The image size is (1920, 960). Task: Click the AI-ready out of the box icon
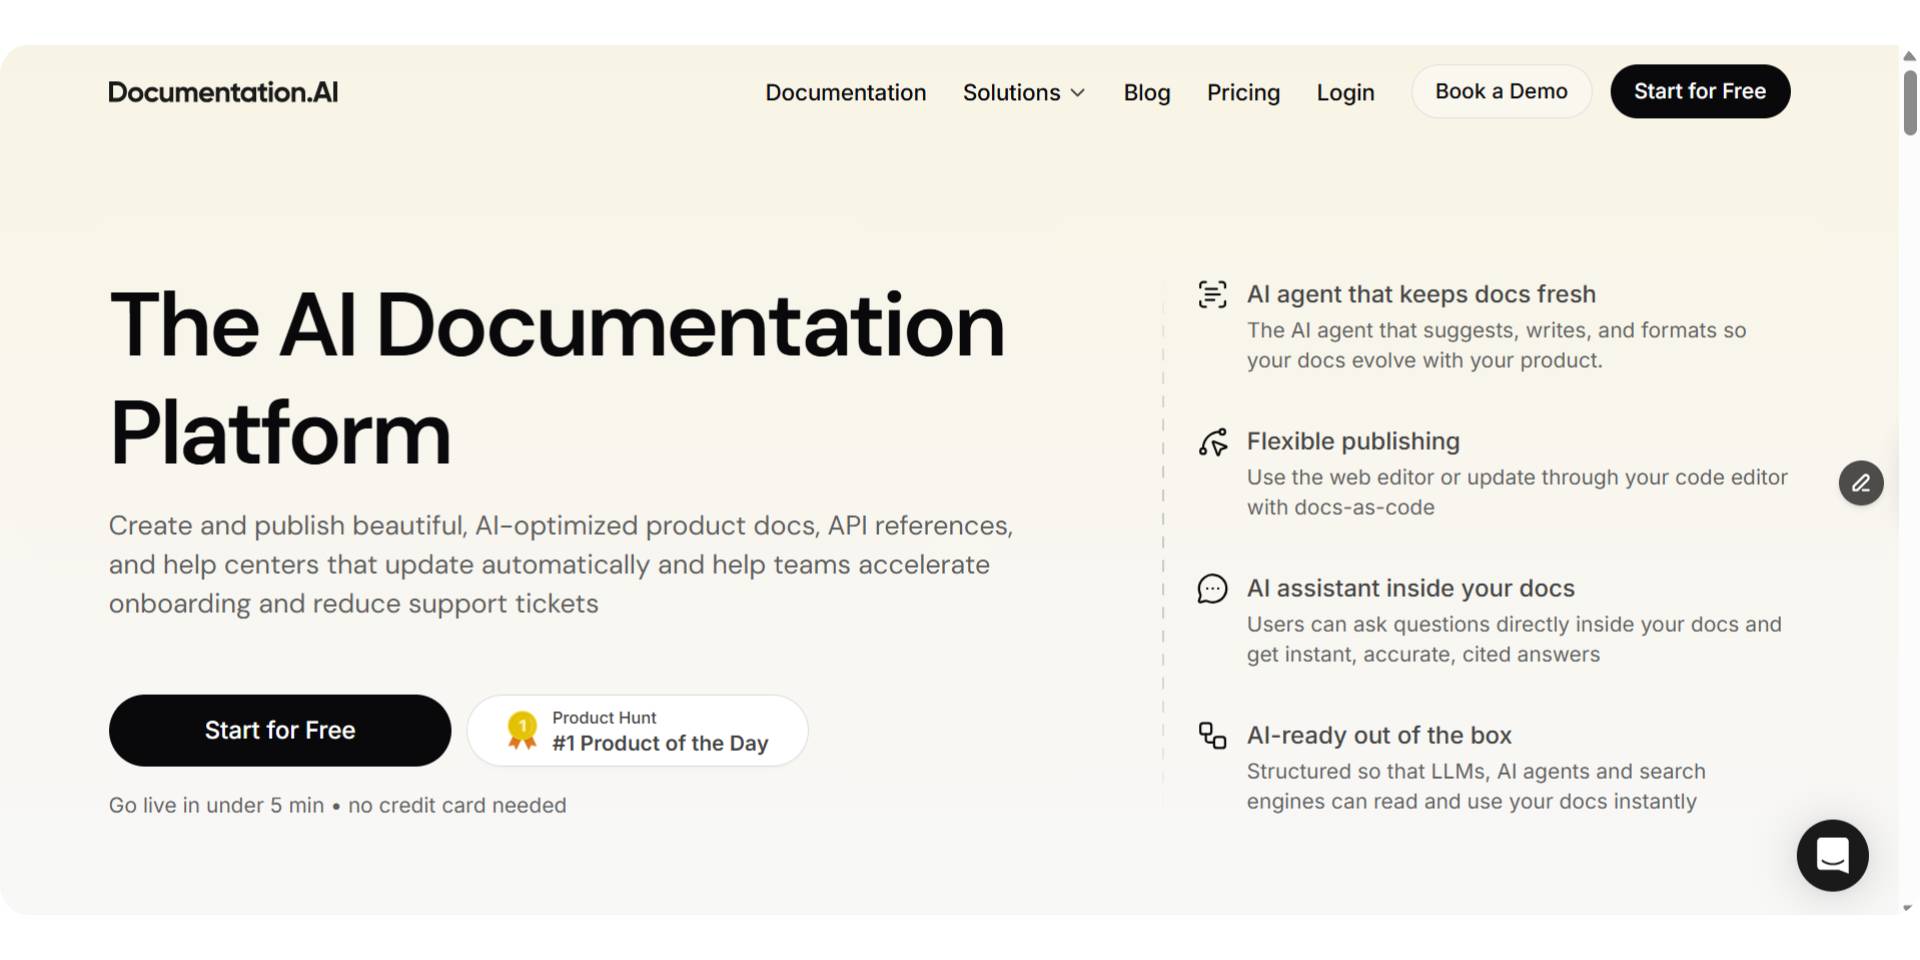click(x=1212, y=736)
